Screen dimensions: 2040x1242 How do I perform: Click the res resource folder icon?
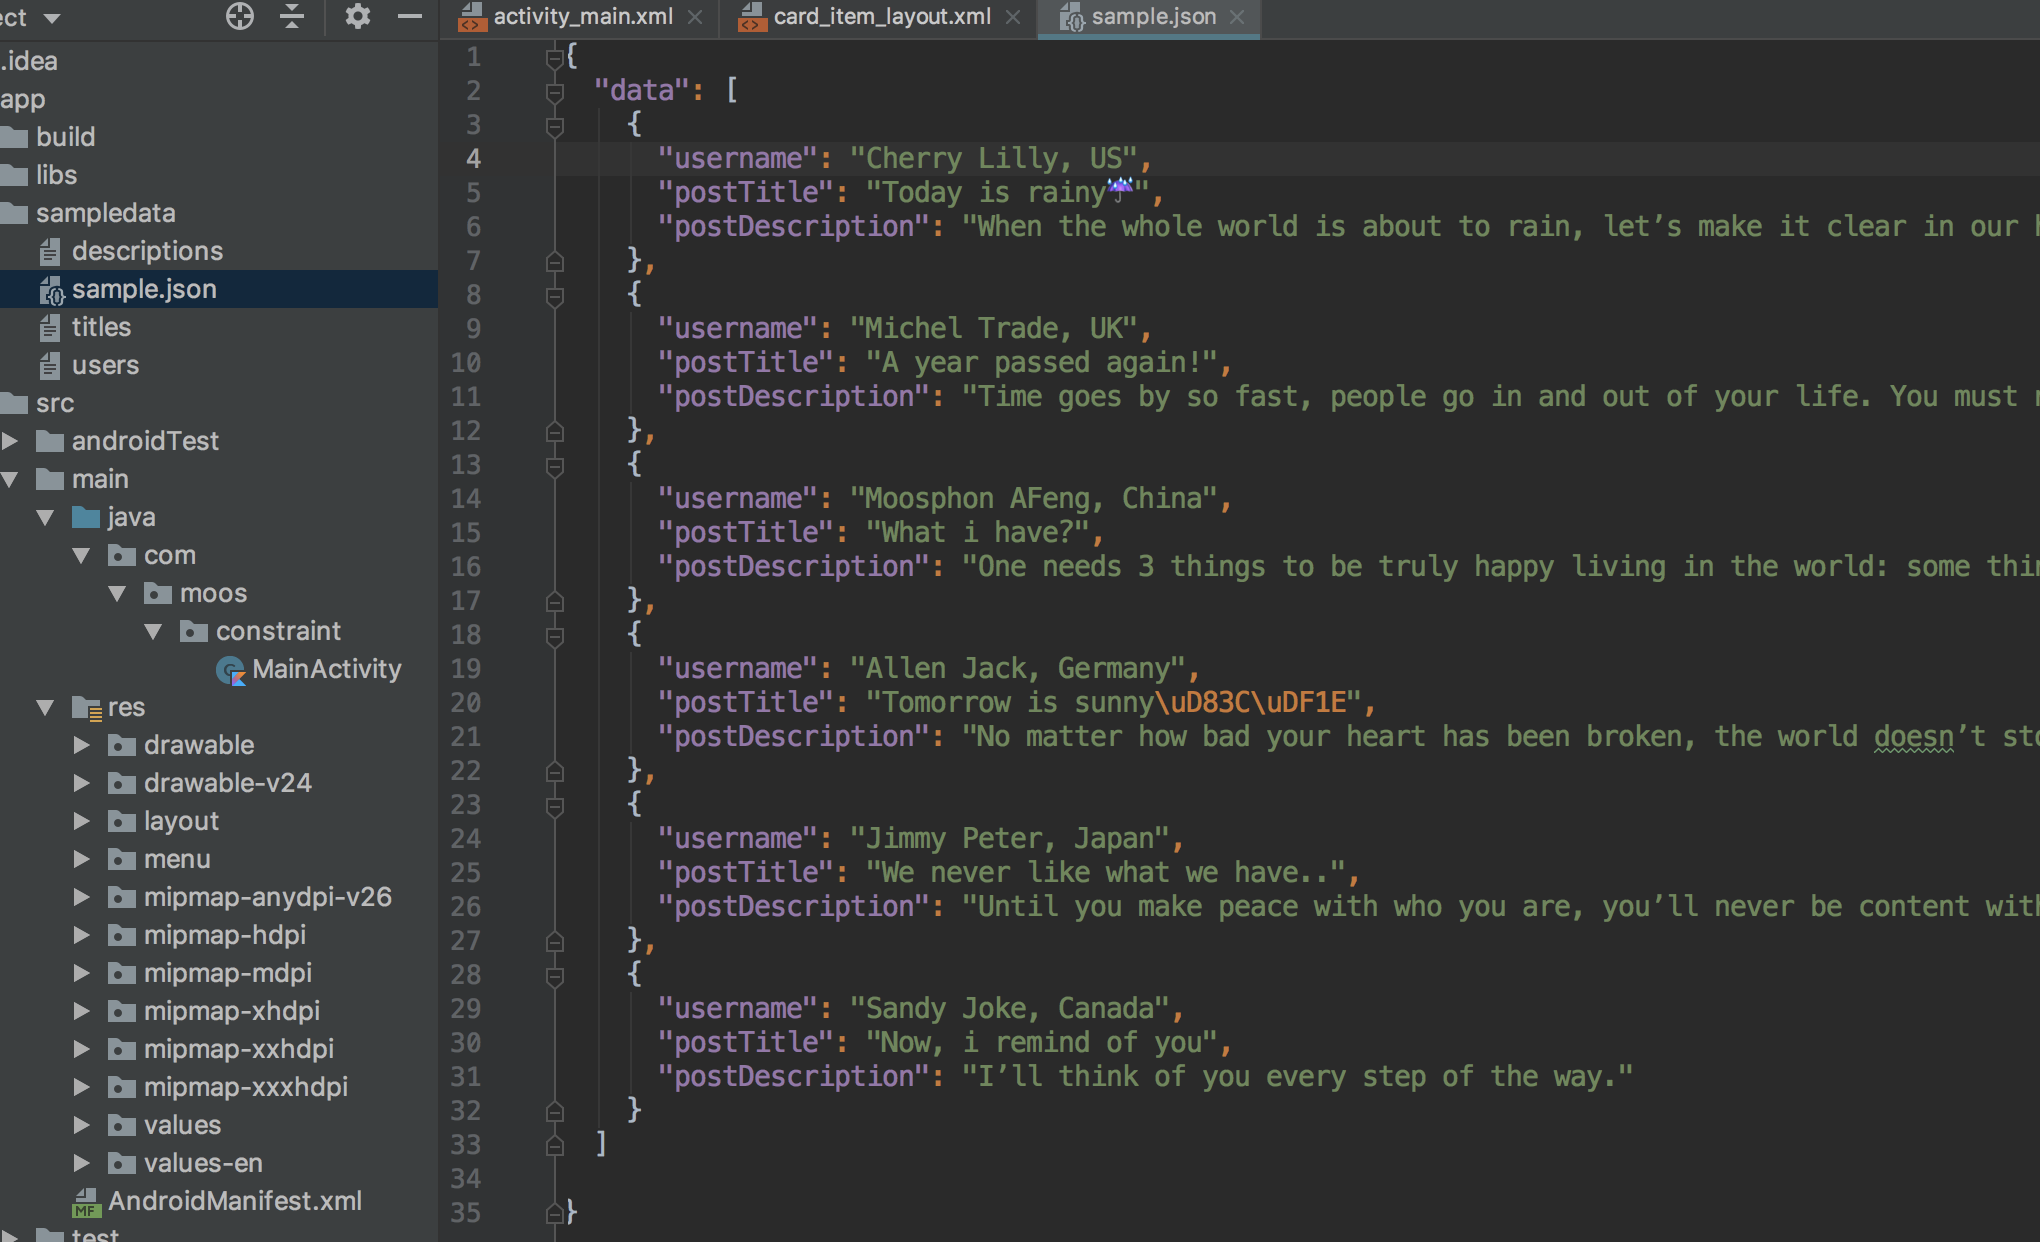point(87,708)
